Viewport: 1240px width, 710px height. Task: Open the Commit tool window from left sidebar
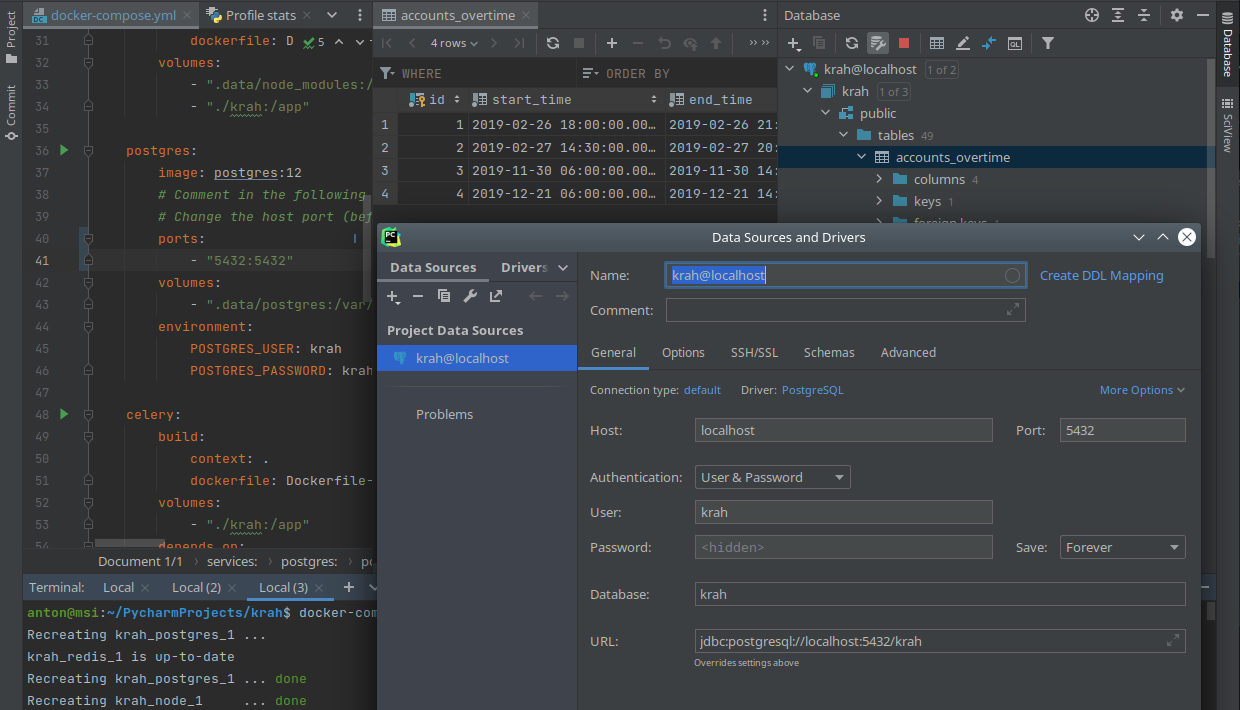pyautogui.click(x=11, y=112)
